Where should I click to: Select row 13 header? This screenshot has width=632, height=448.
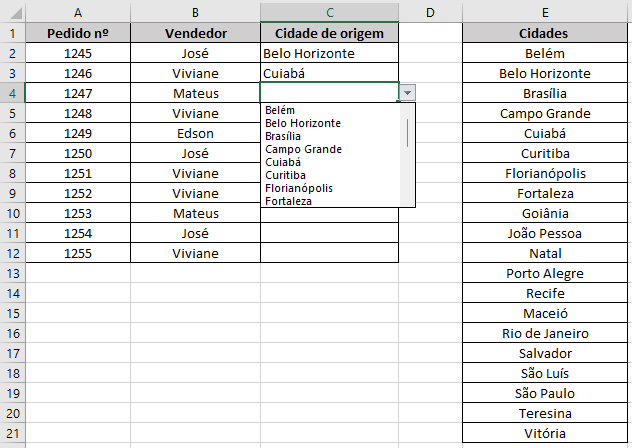pos(12,273)
